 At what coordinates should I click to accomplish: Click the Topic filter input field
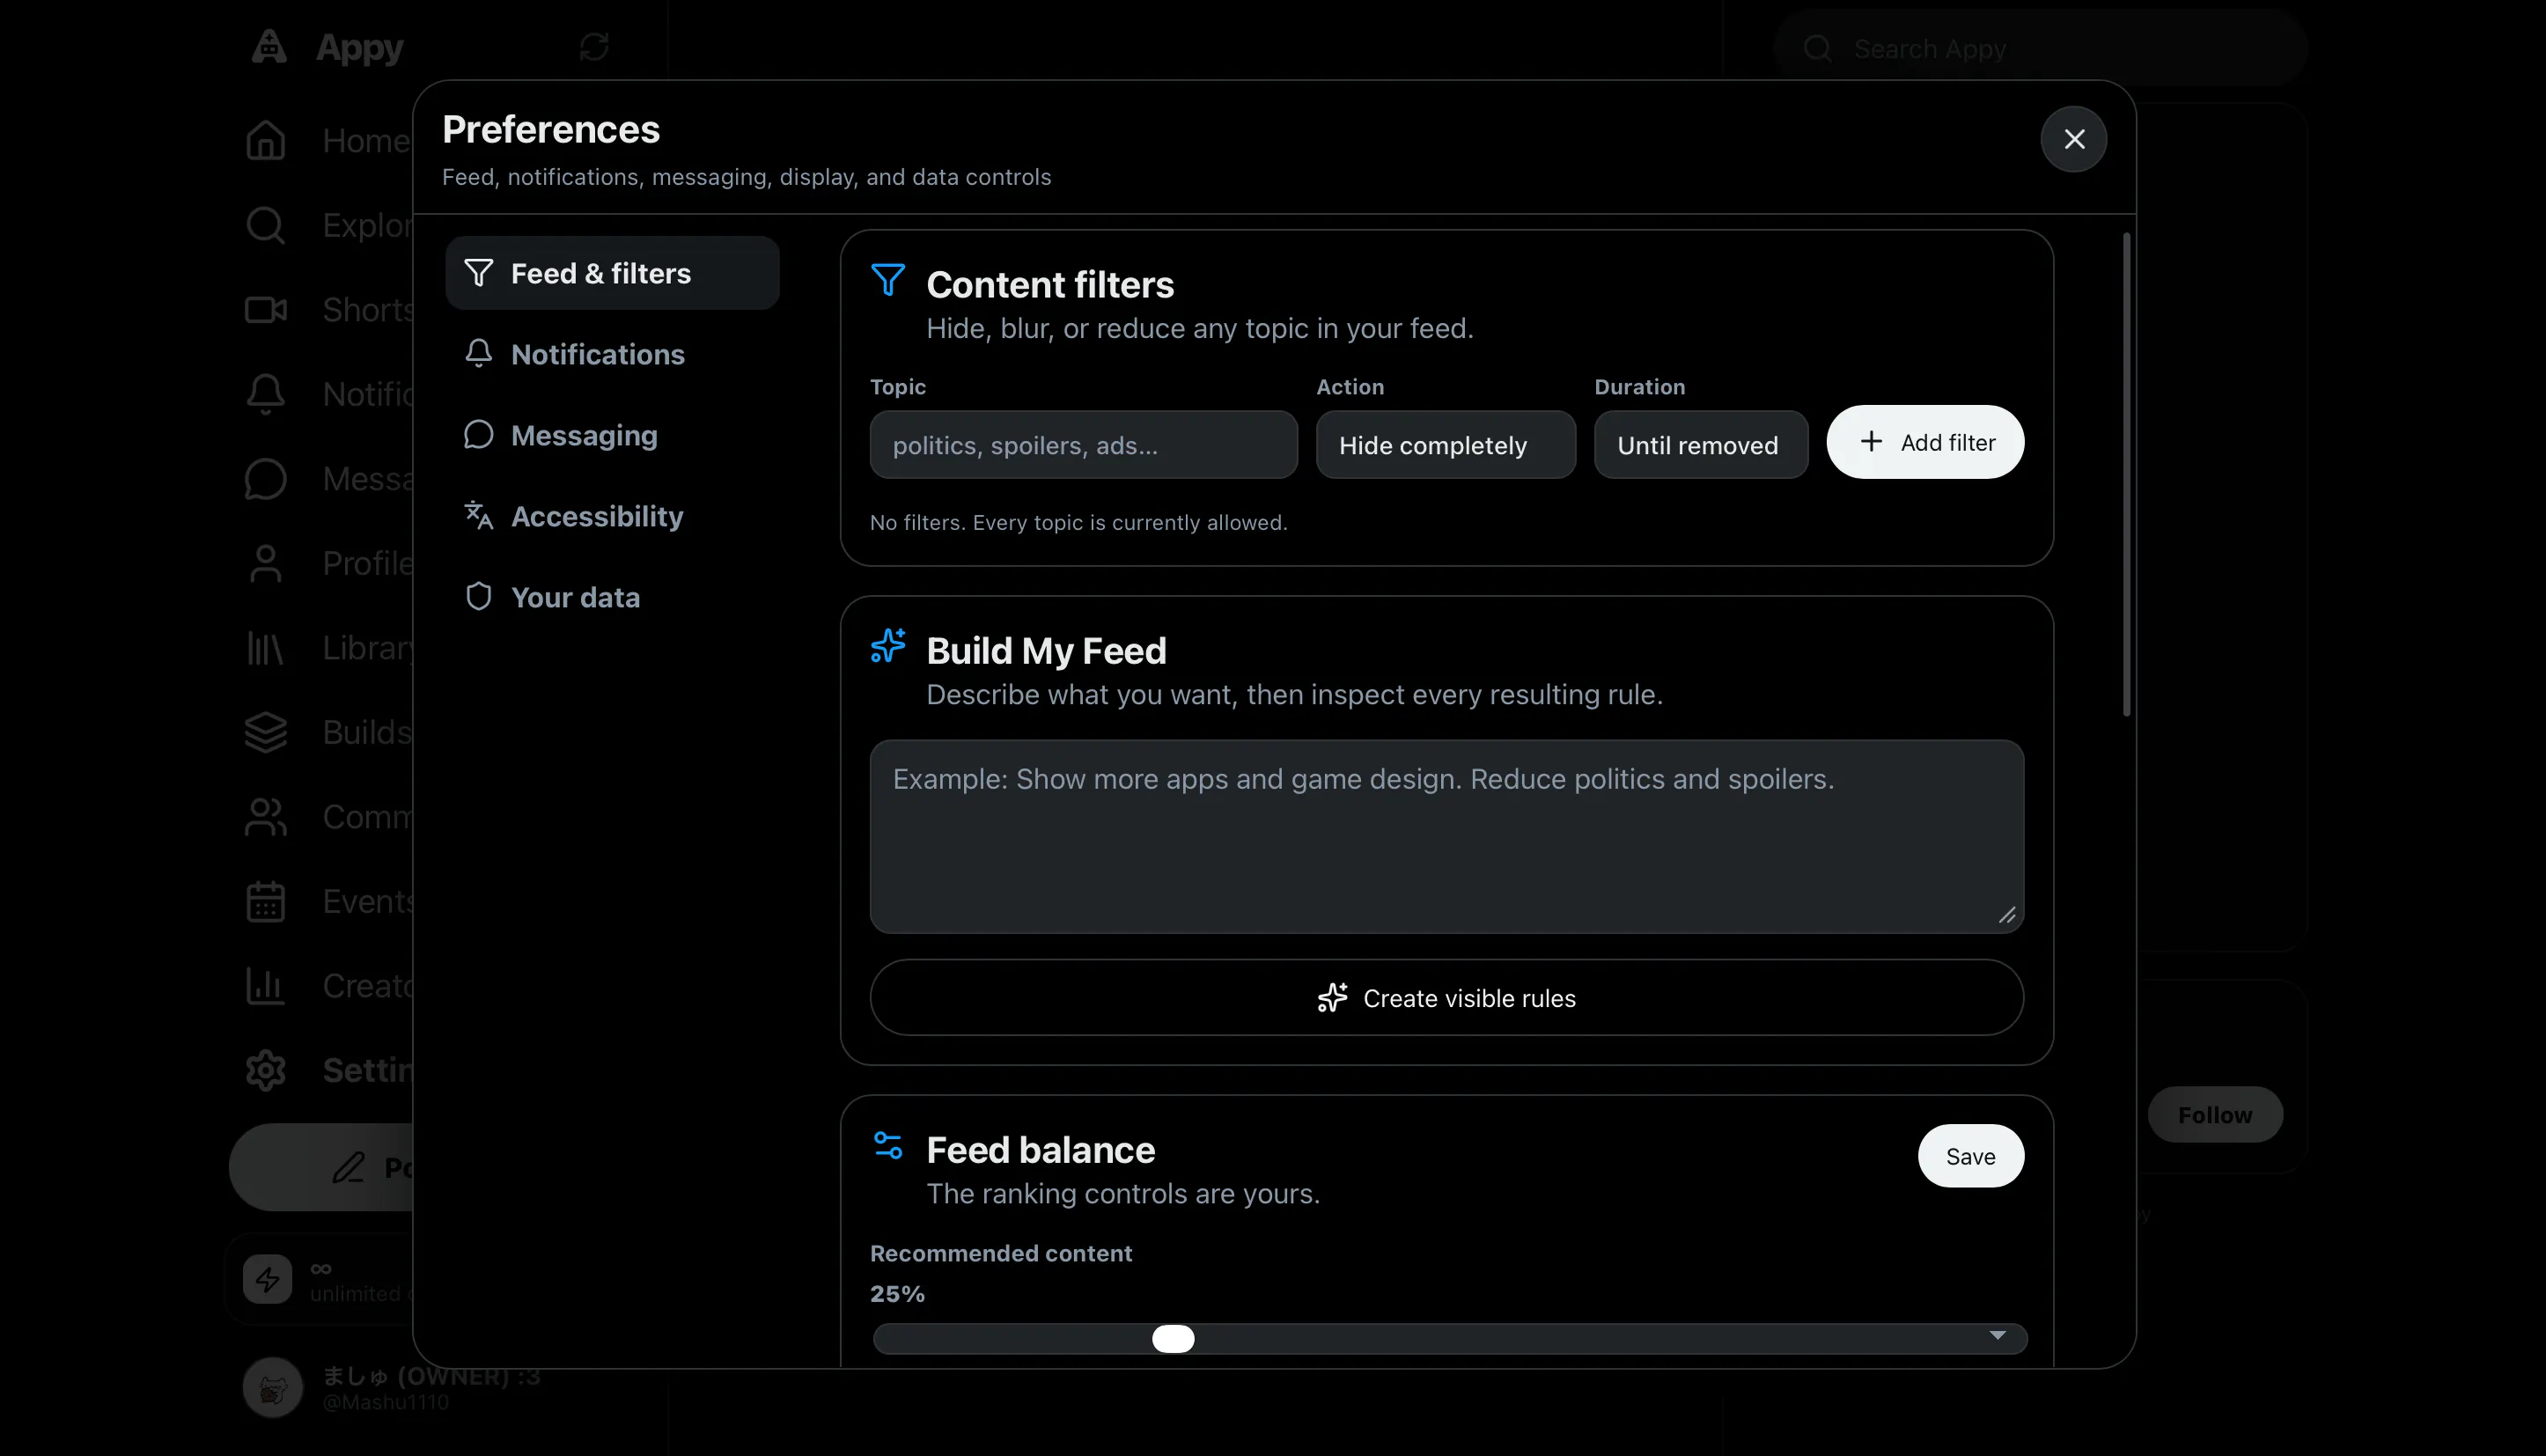click(x=1083, y=445)
